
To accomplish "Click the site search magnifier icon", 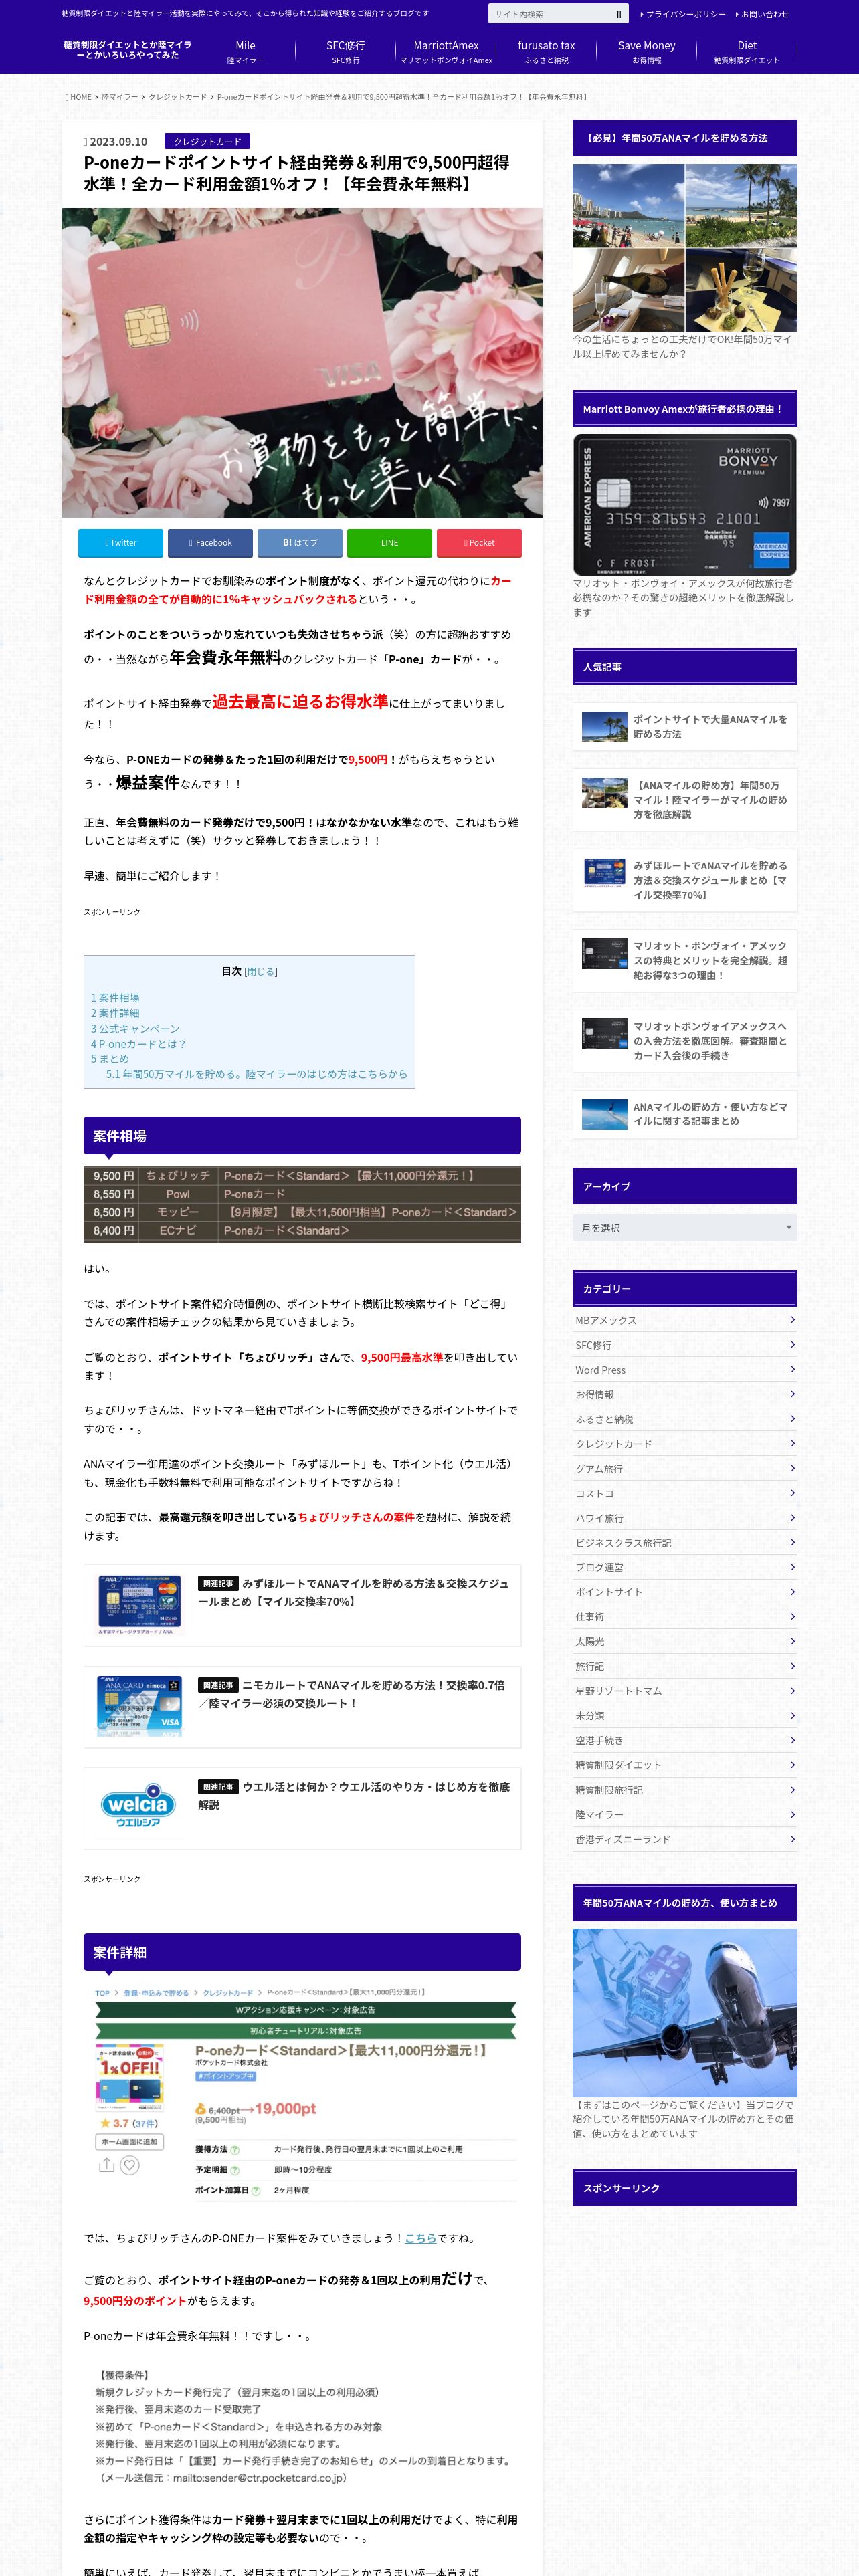I will (x=618, y=14).
